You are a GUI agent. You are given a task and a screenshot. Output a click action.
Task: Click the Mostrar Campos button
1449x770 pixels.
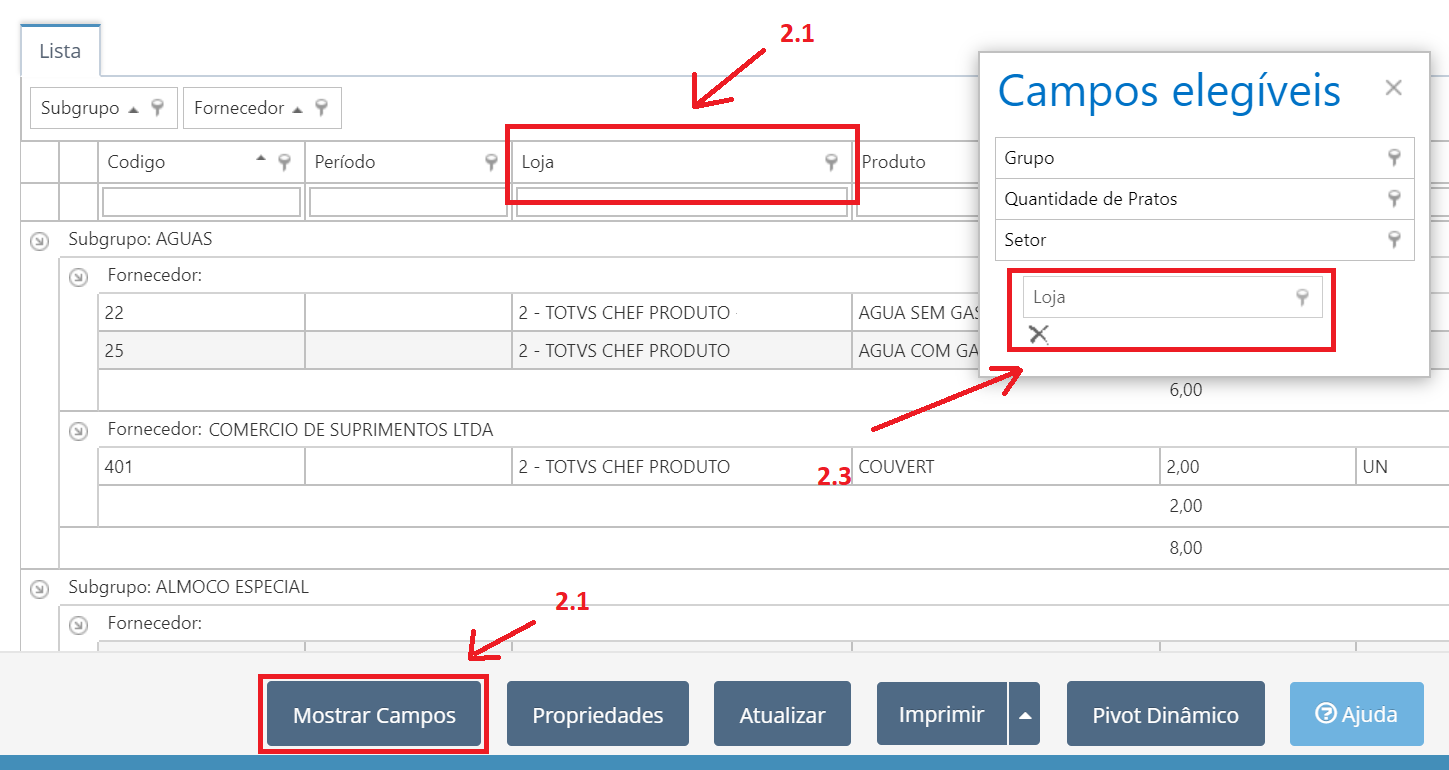(x=374, y=714)
